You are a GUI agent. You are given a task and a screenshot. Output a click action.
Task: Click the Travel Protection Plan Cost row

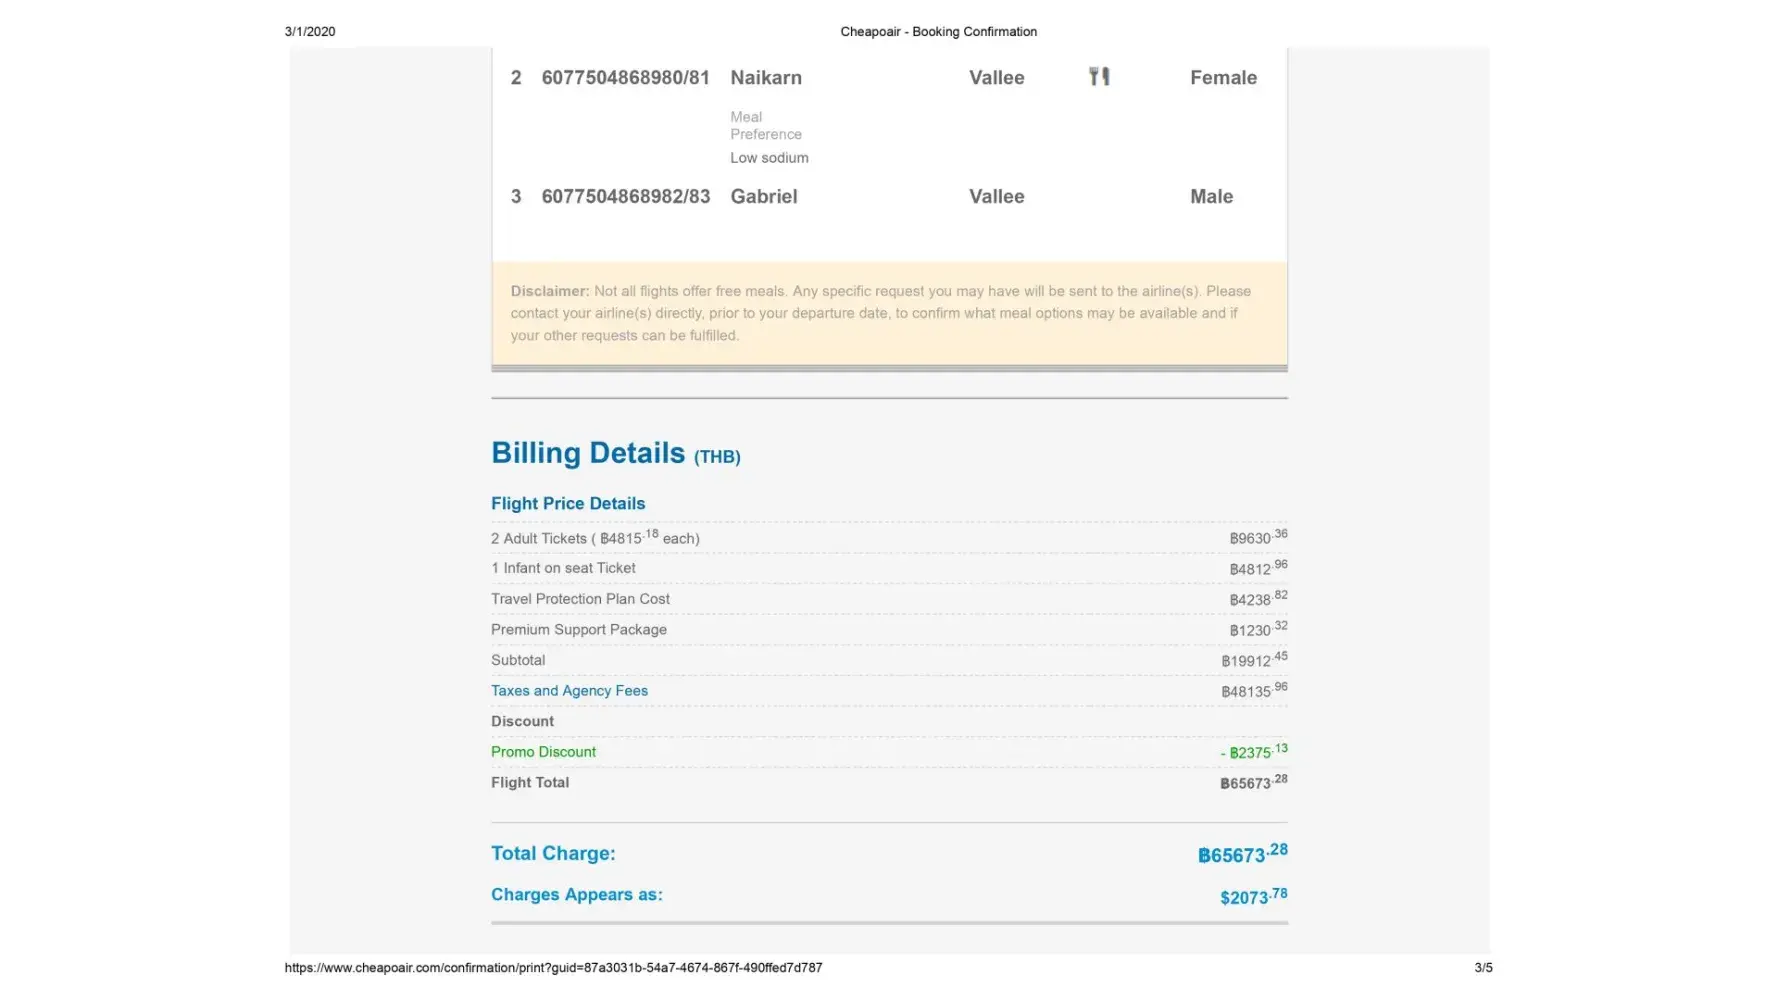[580, 599]
